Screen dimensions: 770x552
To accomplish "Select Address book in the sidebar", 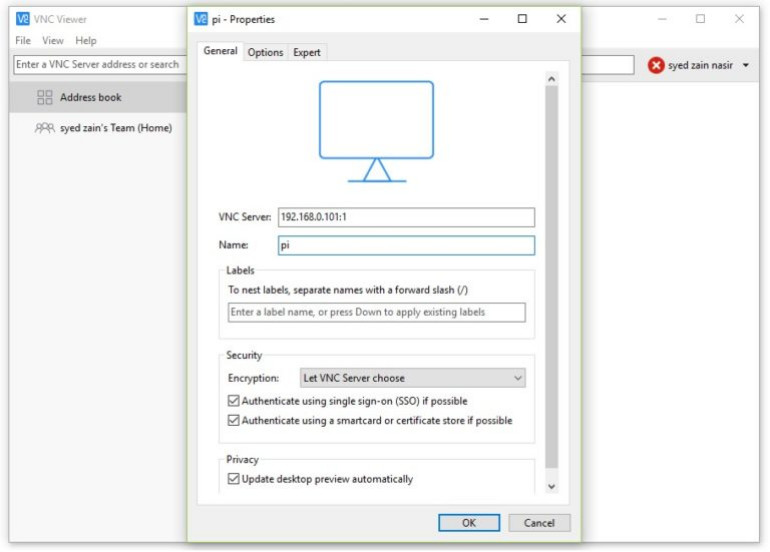I will click(x=98, y=97).
